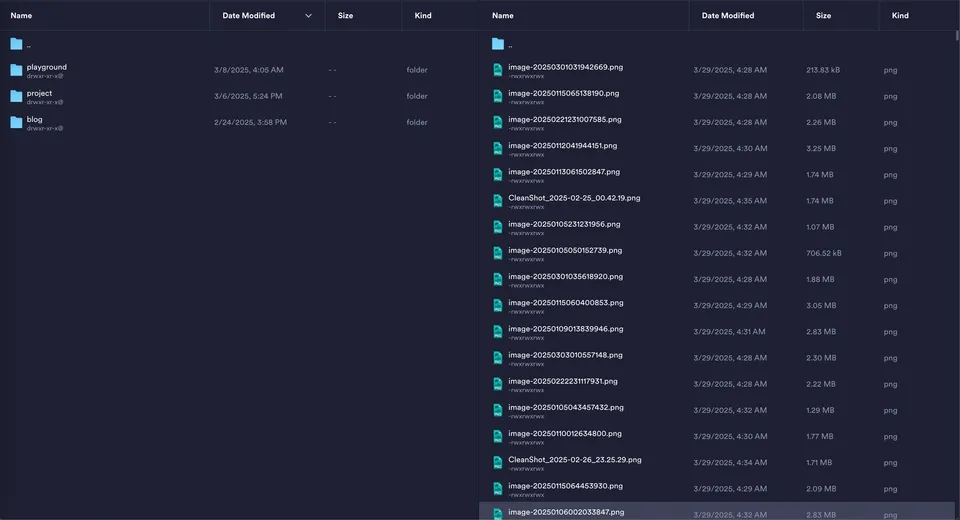960x520 pixels.
Task: Click PNG icon of image-20250301031942669.png
Action: 498,70
